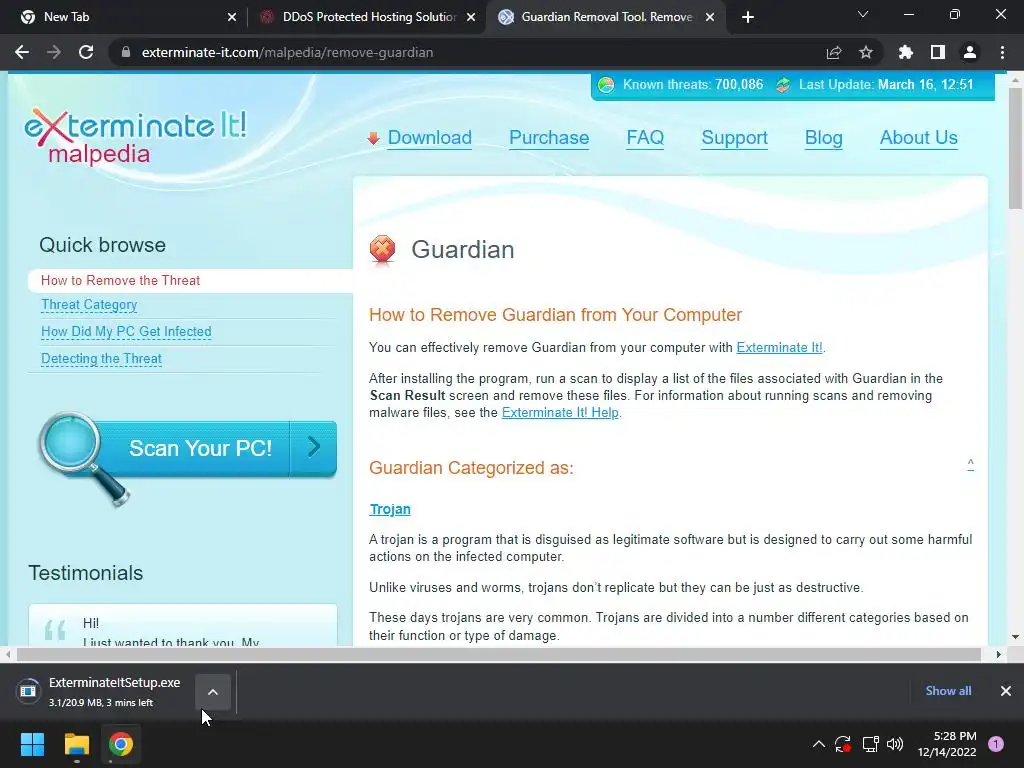Open the Trojan category link
The height and width of the screenshot is (768, 1024).
[390, 509]
